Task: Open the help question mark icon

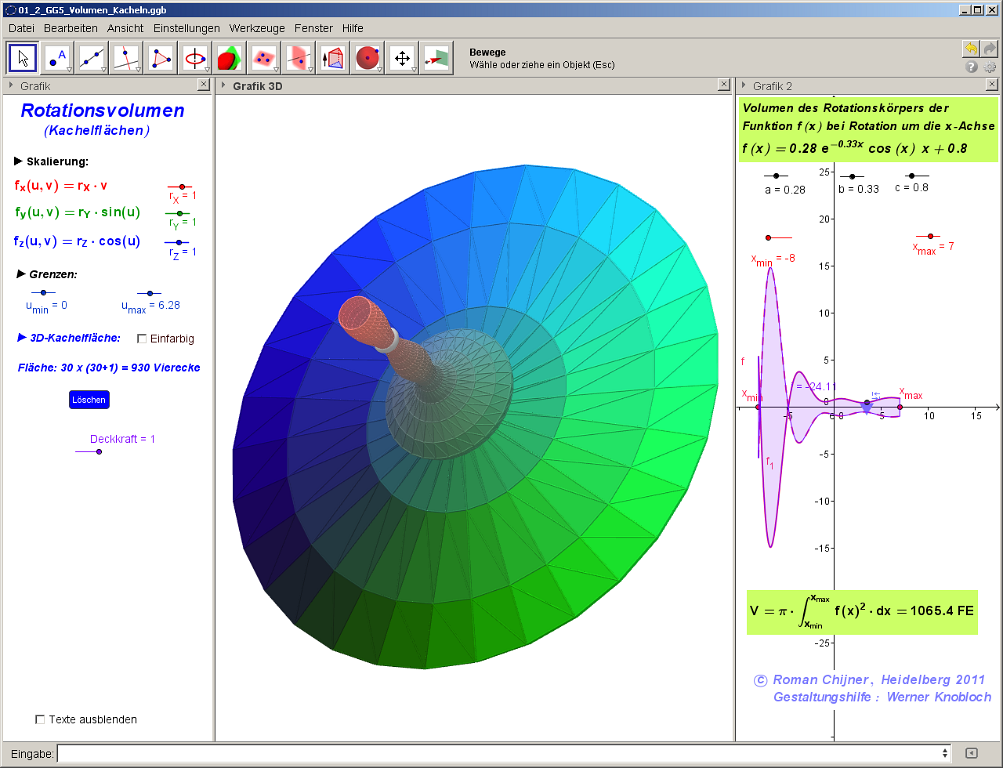Action: pos(970,67)
